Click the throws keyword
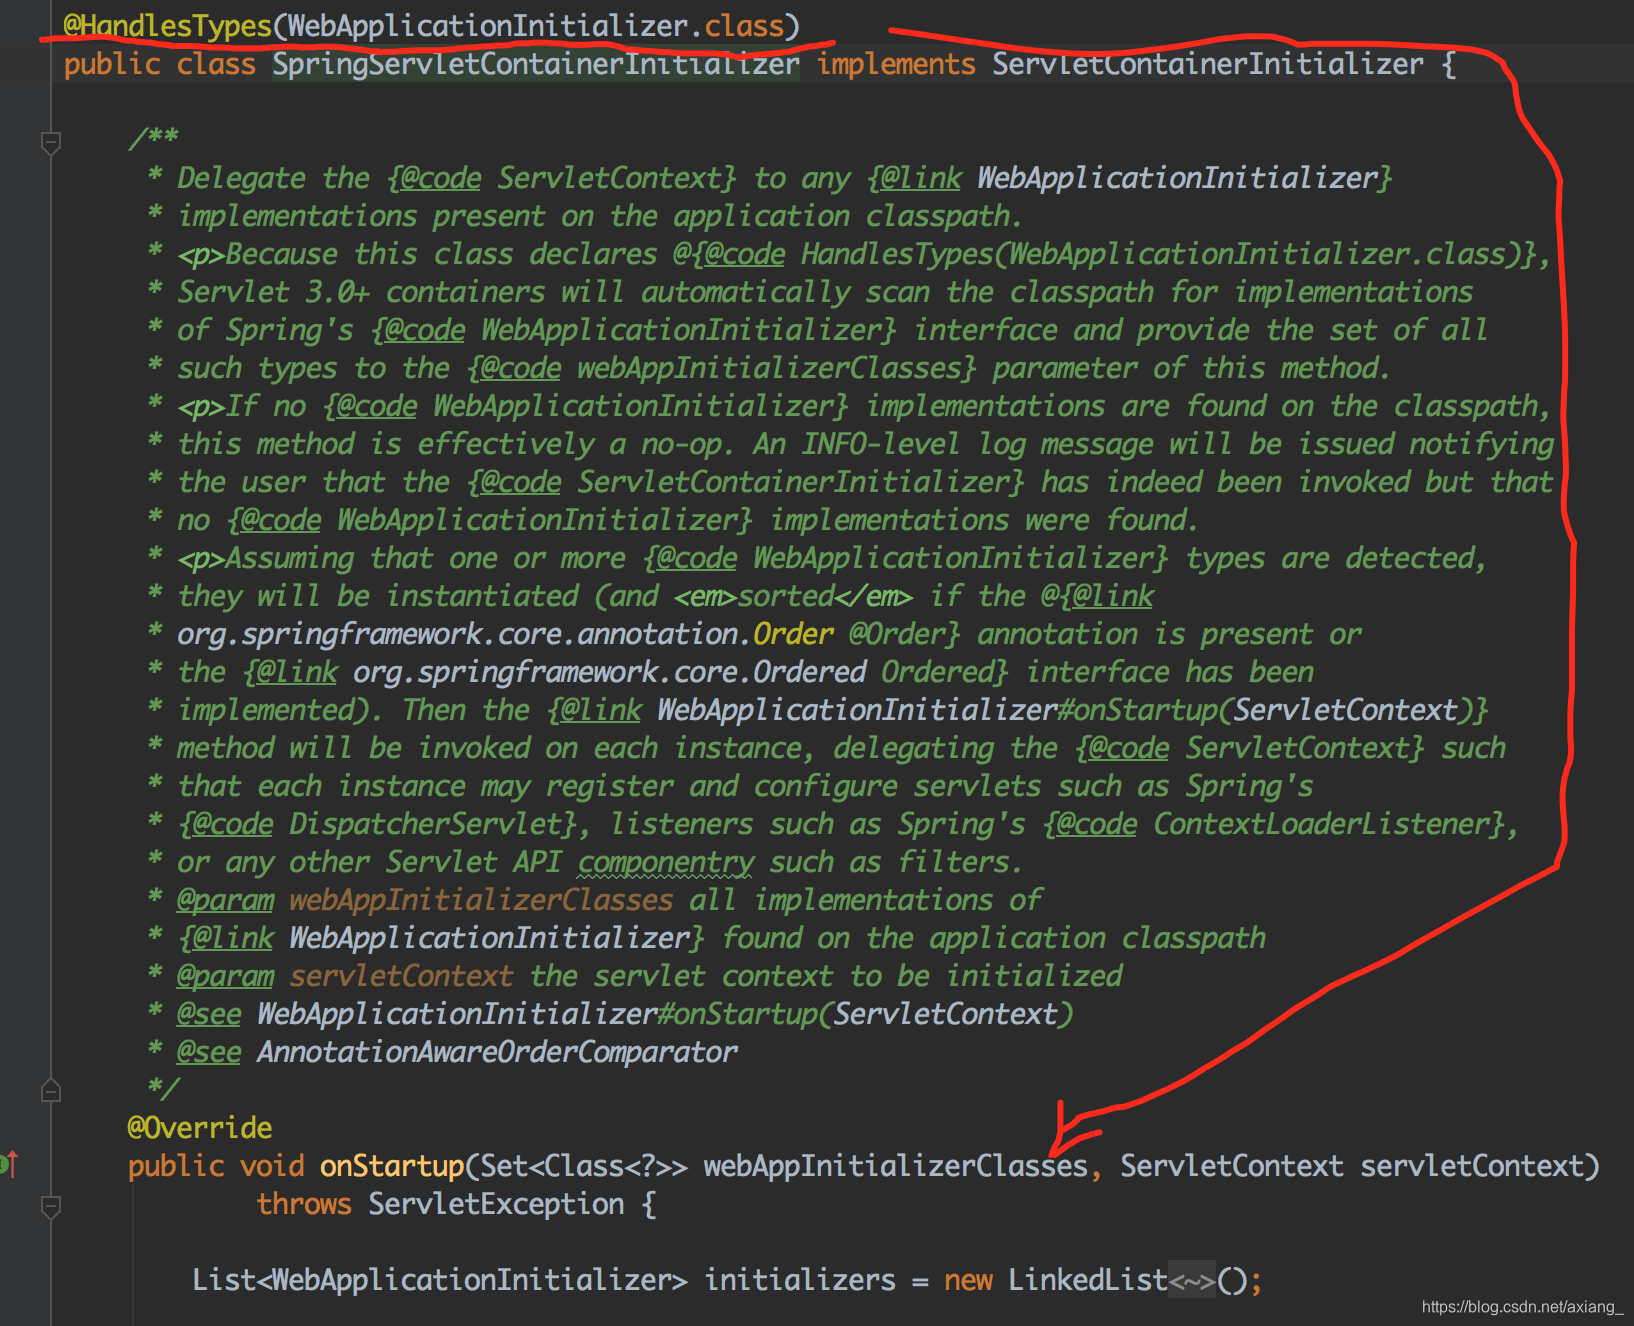1634x1326 pixels. (x=304, y=1204)
